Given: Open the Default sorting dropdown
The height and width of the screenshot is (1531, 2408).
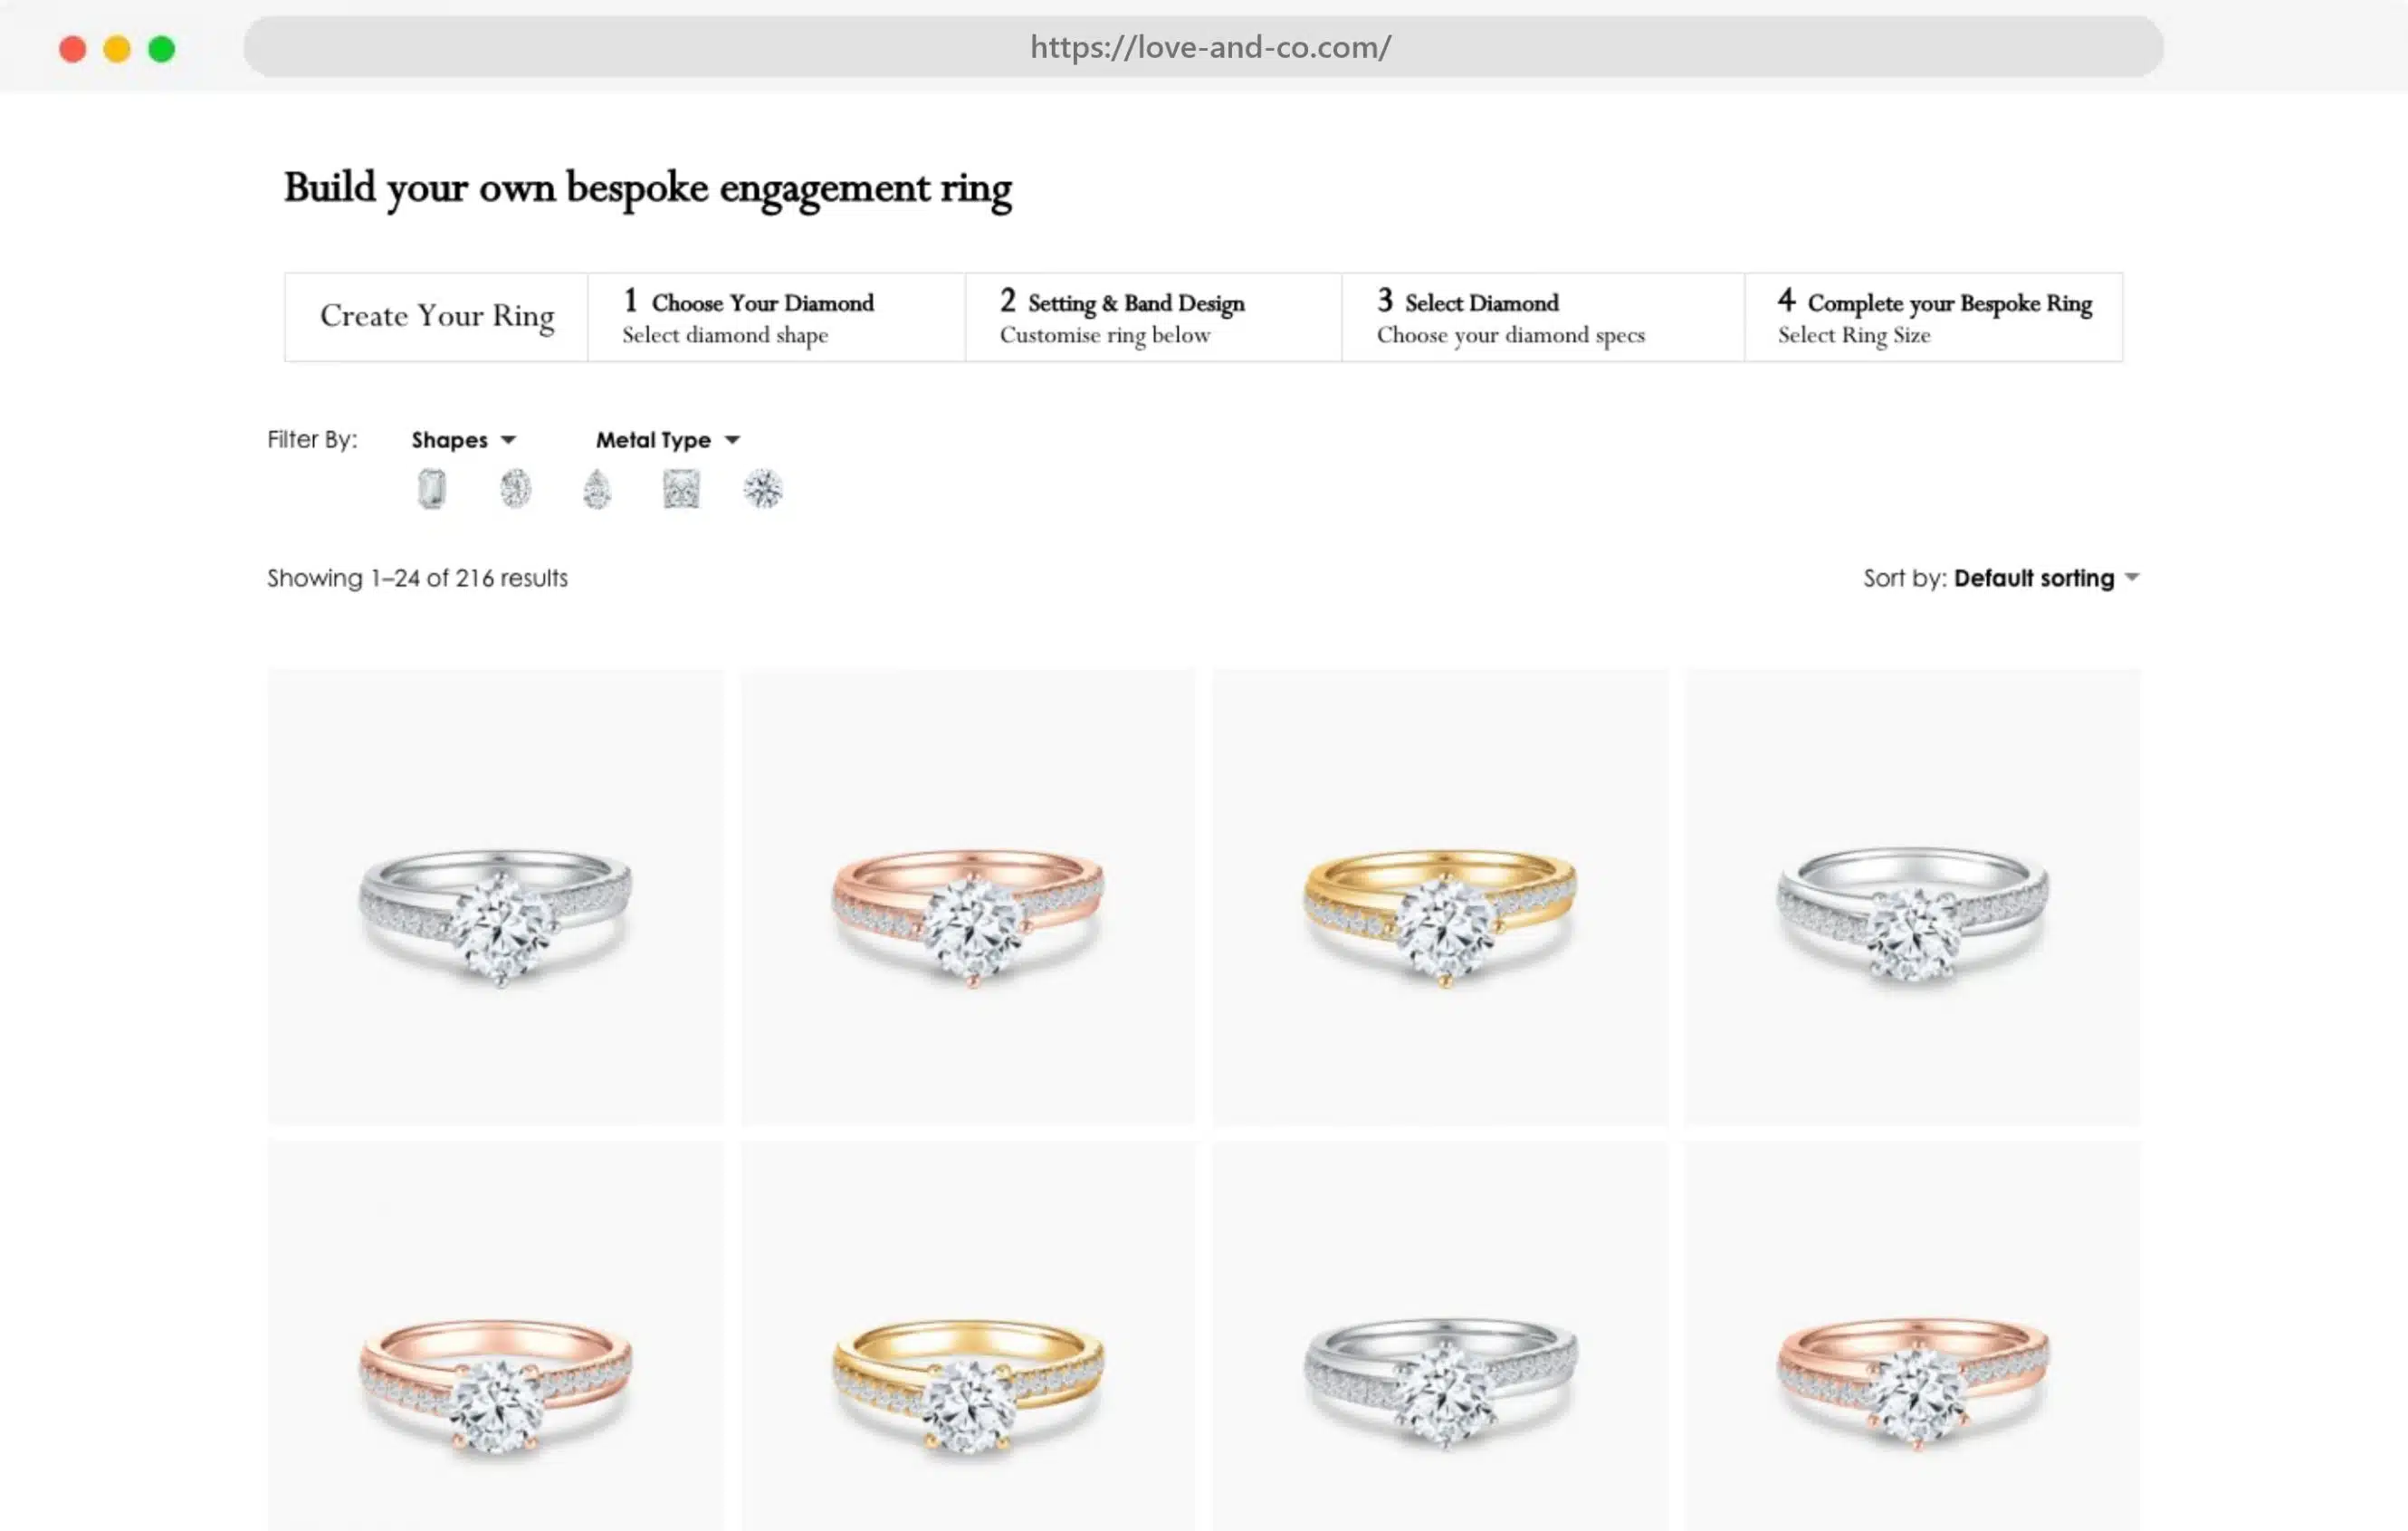Looking at the screenshot, I should pyautogui.click(x=2045, y=578).
